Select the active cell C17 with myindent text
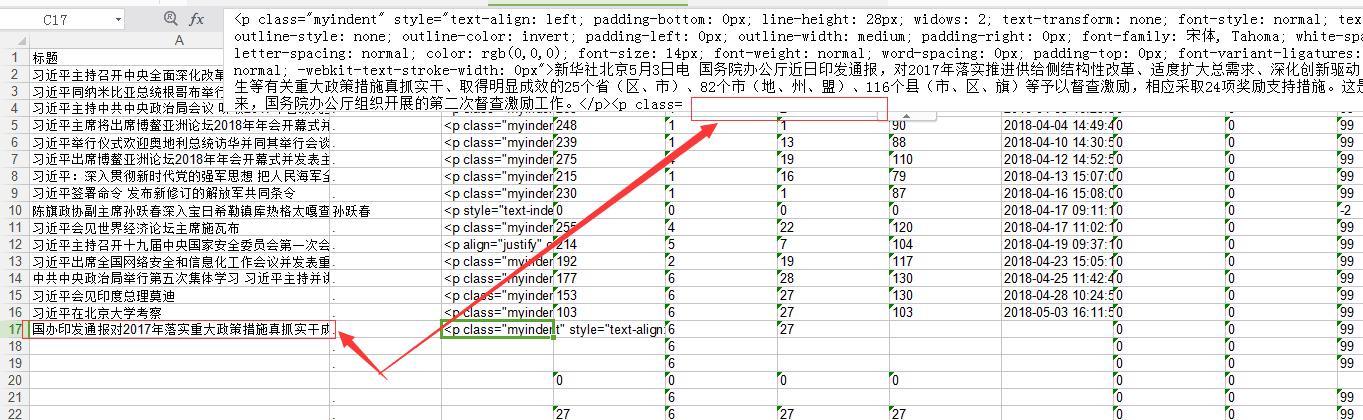The width and height of the screenshot is (1363, 420). click(497, 329)
